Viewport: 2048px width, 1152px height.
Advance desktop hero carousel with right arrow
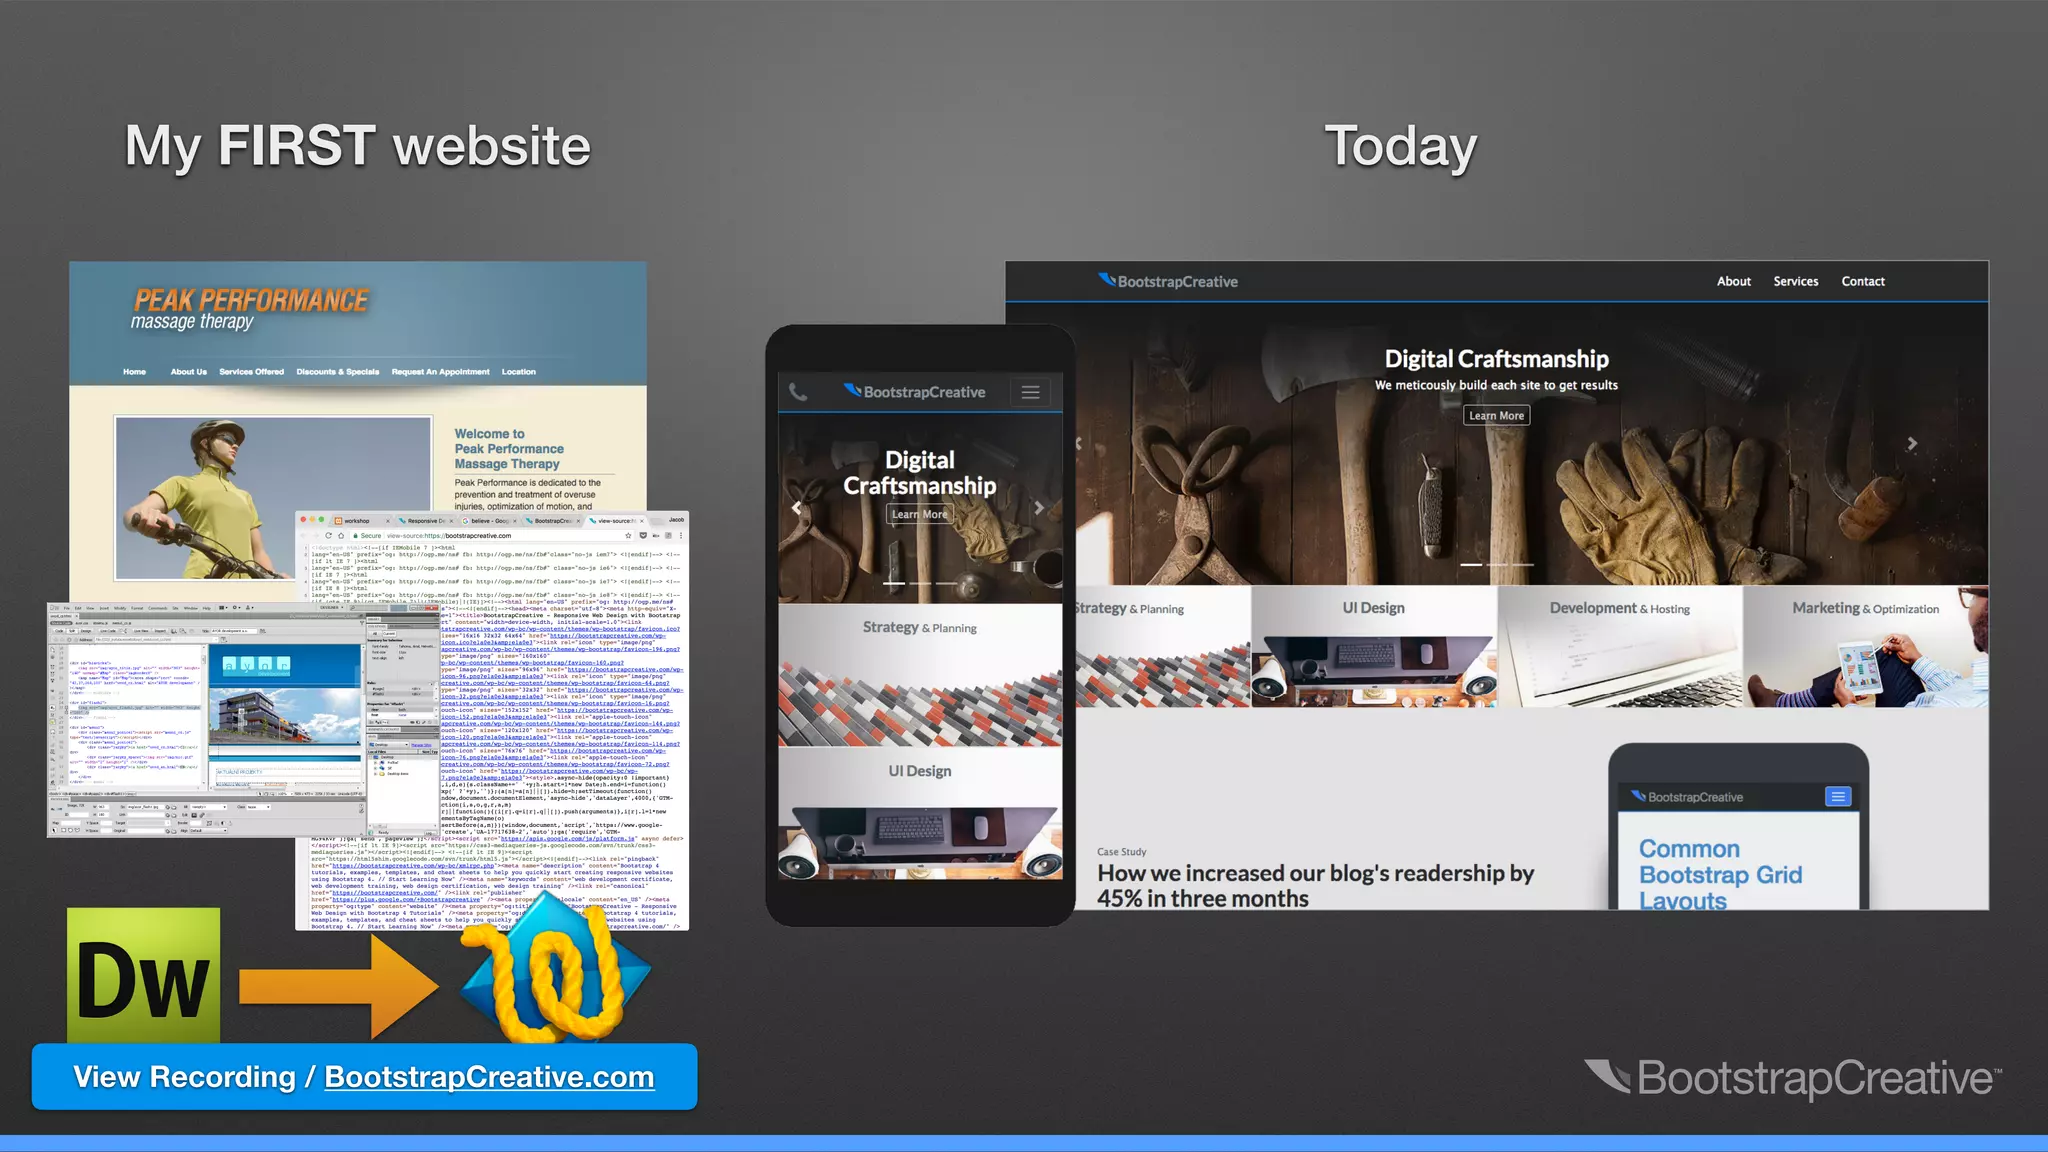[1912, 443]
